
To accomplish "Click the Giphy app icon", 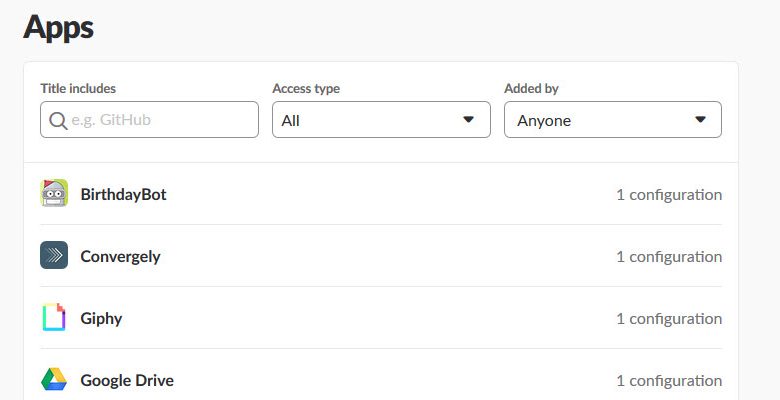I will (54, 318).
